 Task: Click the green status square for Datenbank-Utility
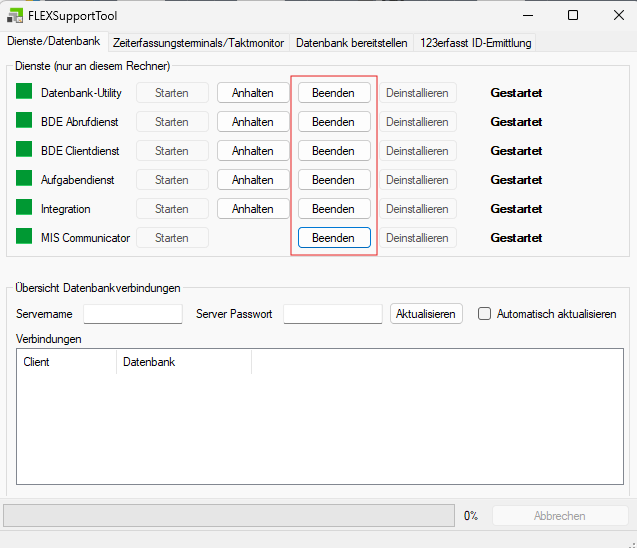pyautogui.click(x=24, y=92)
